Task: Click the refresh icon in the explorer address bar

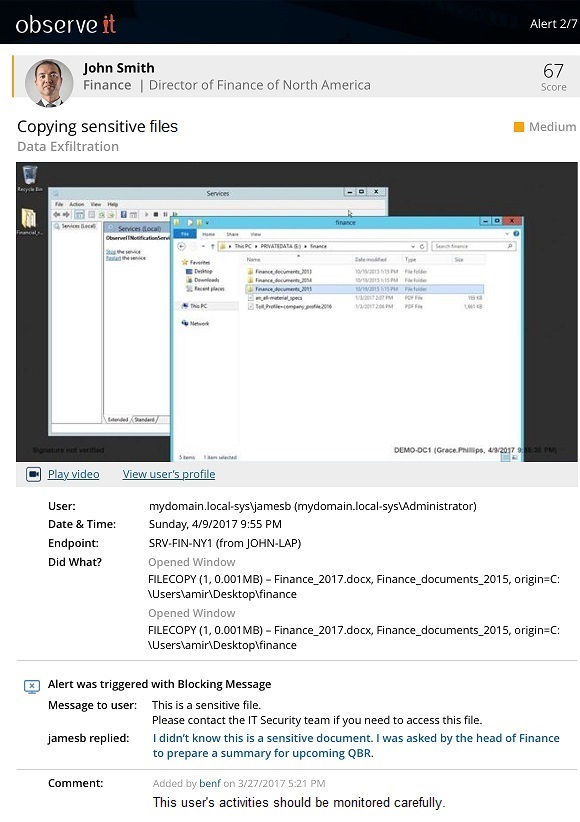Action: coord(422,246)
